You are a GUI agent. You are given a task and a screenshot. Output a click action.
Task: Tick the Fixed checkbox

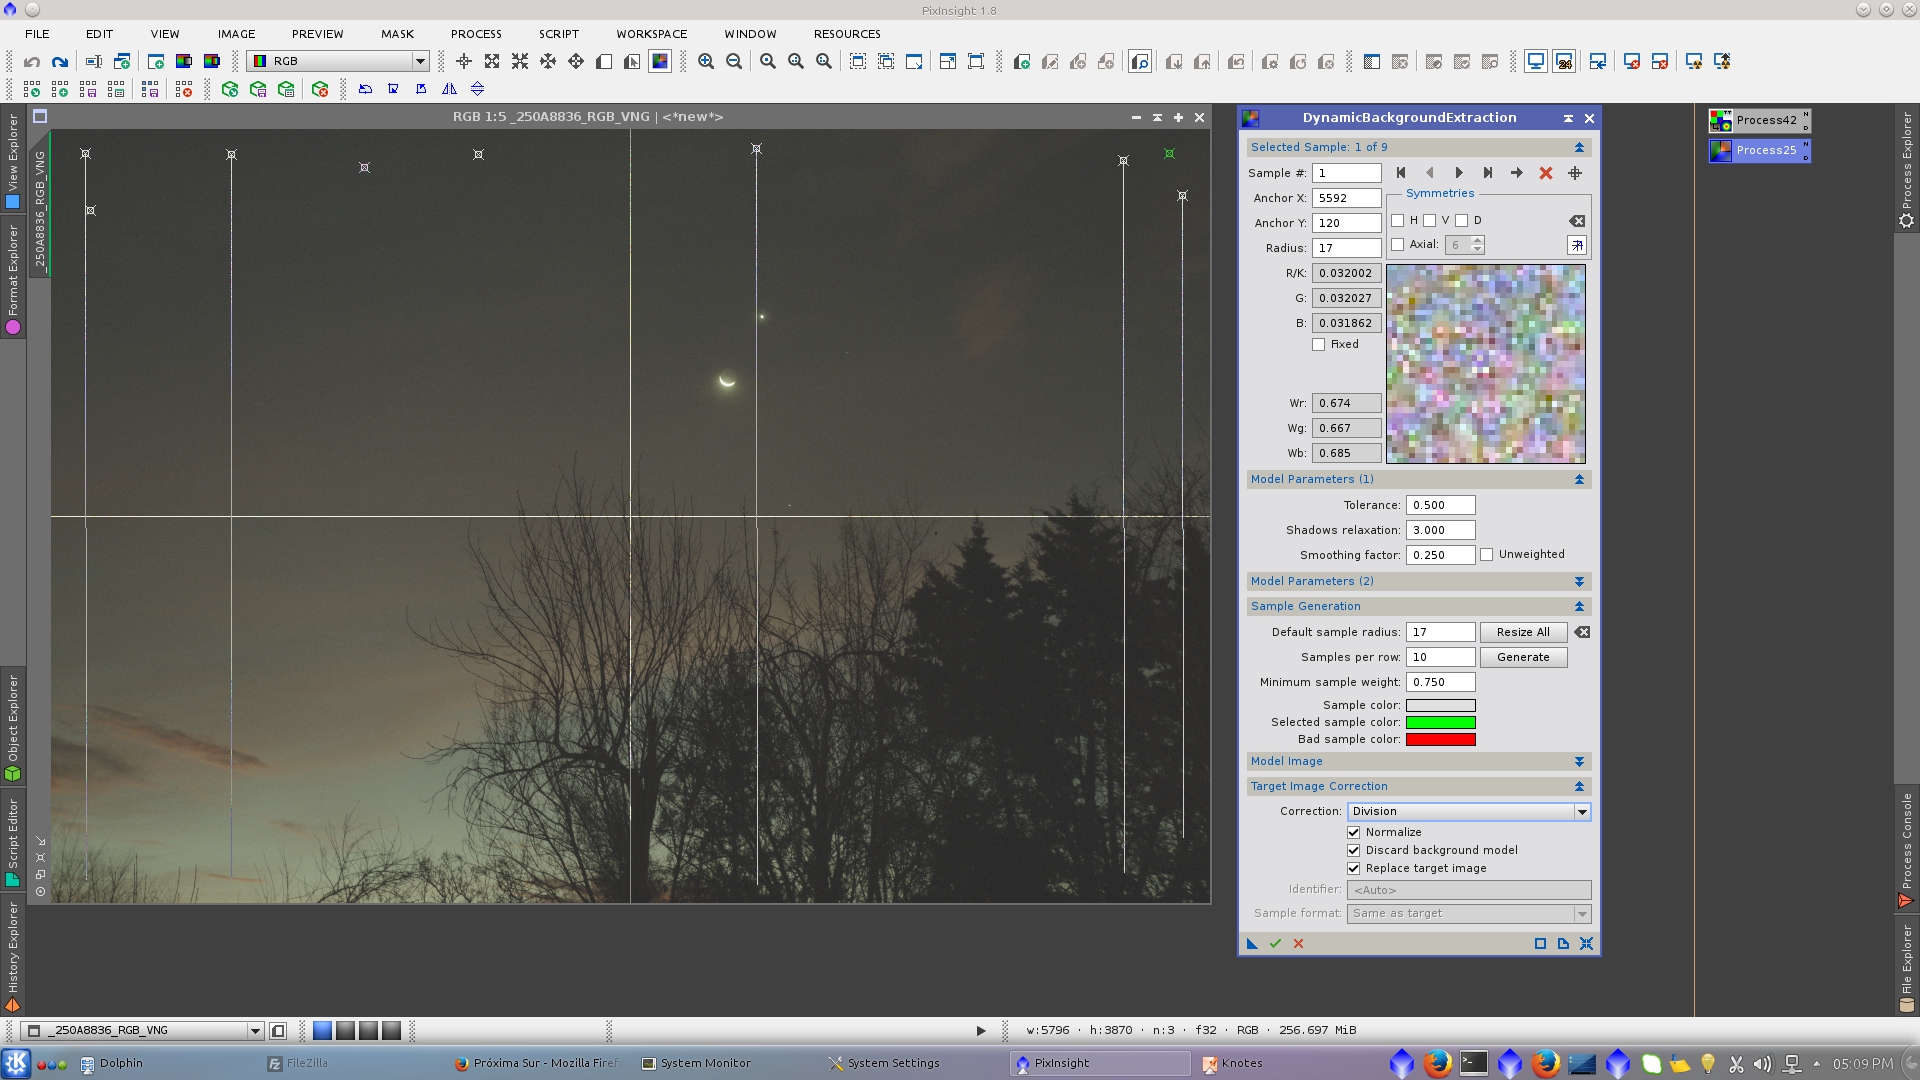pyautogui.click(x=1319, y=344)
